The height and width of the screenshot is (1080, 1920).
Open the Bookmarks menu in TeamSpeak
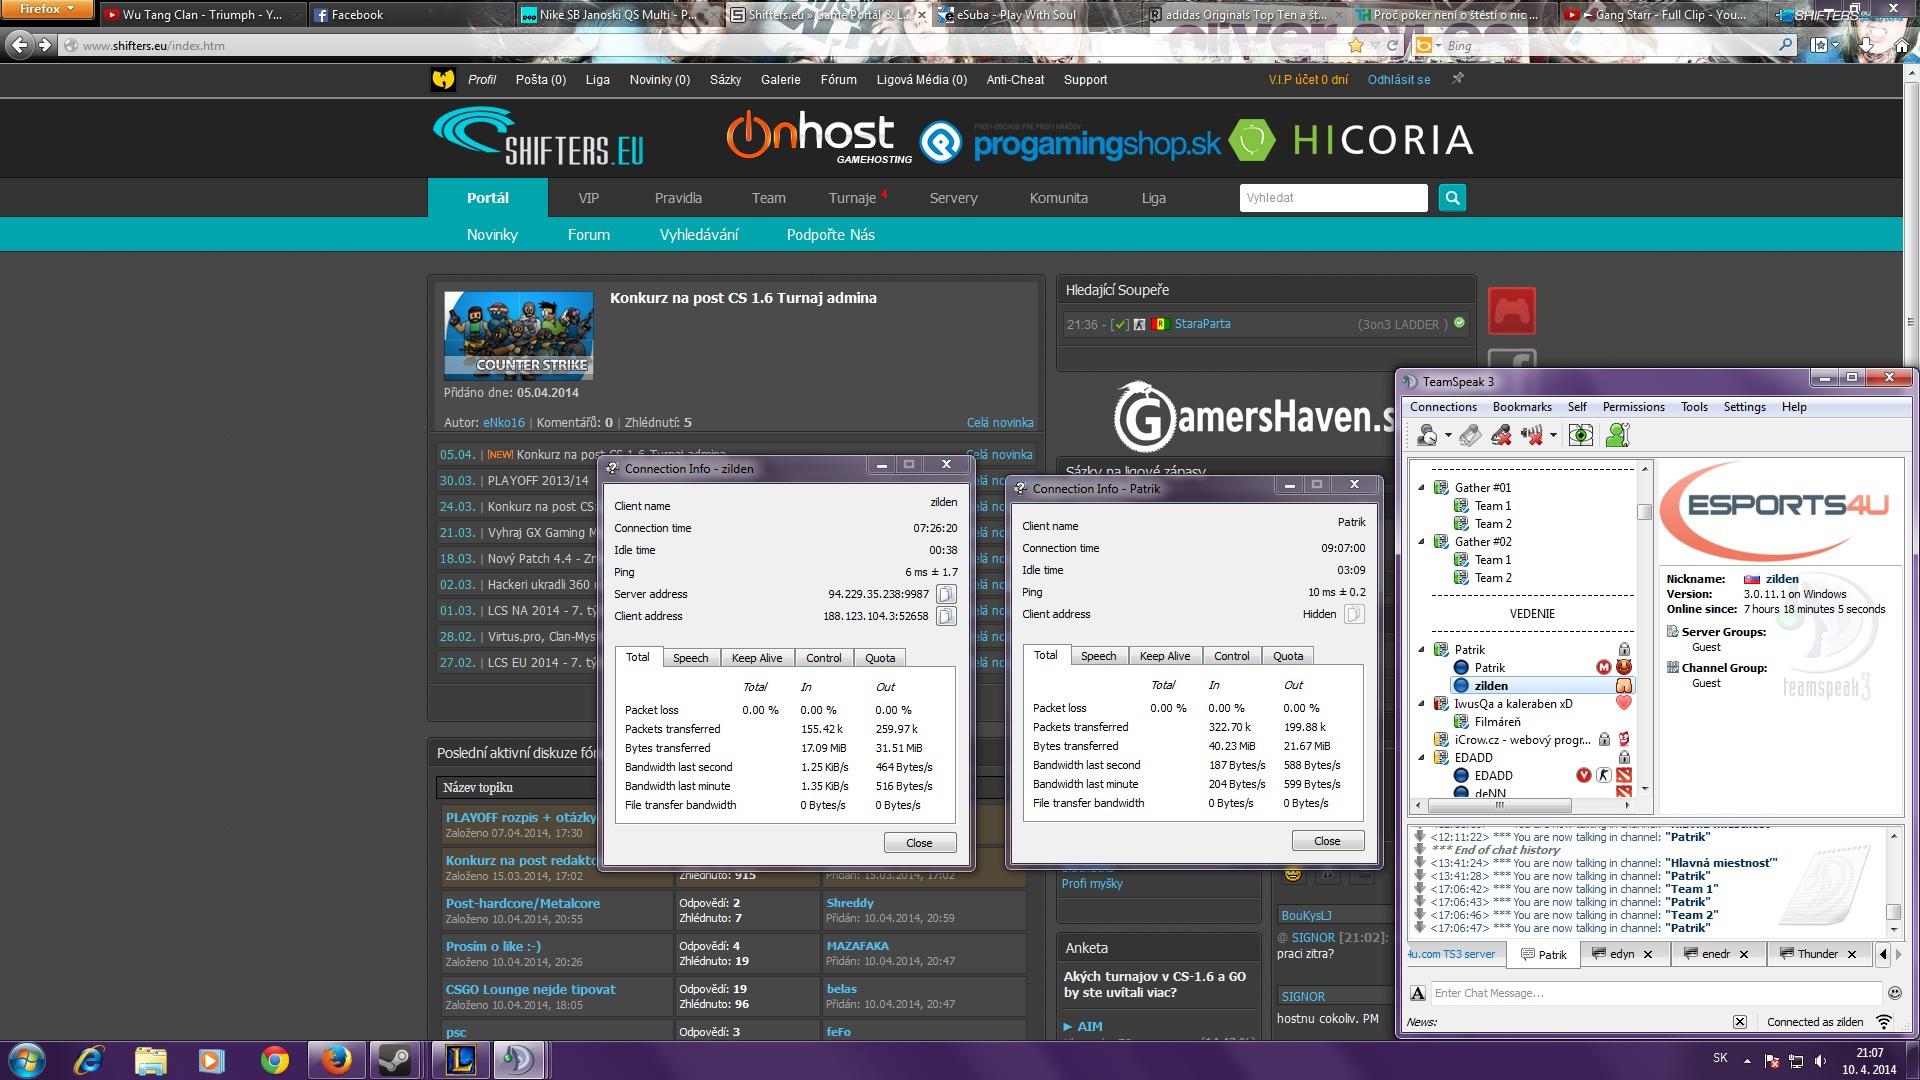1522,407
